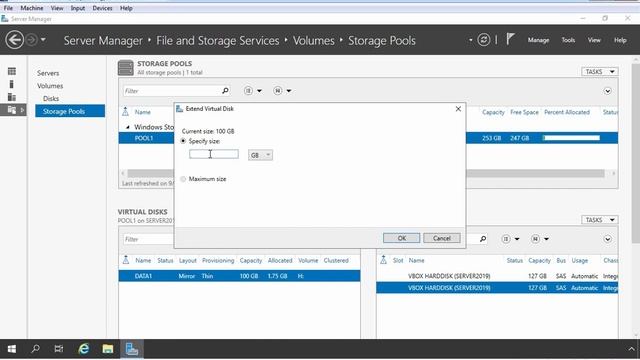Click the Virtual Disks filter box

tap(148, 239)
